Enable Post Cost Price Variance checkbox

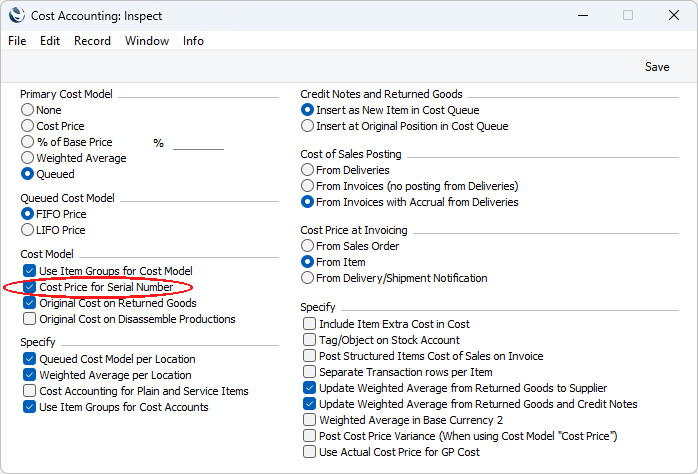pos(309,436)
